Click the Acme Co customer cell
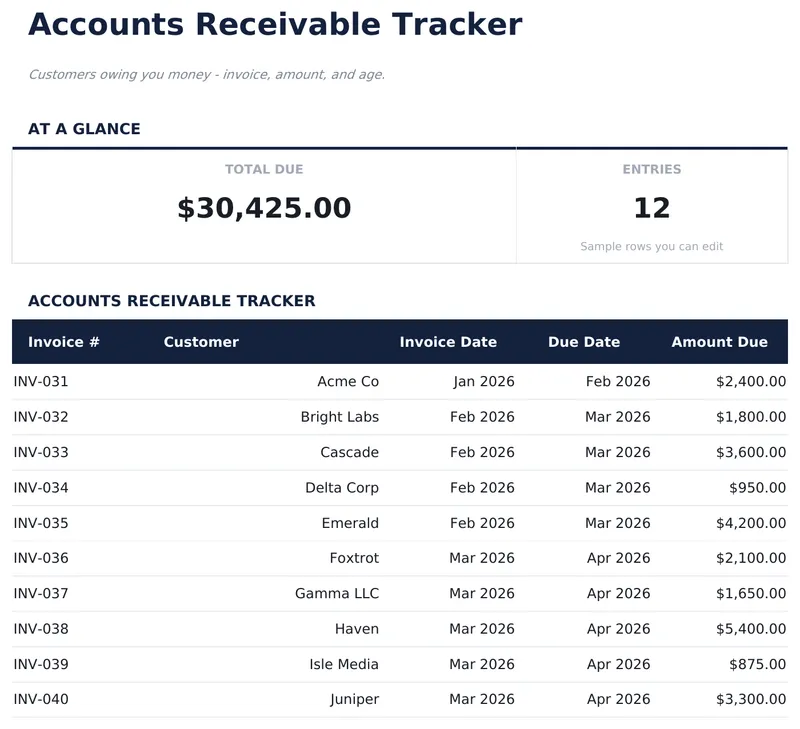The height and width of the screenshot is (729, 800). pos(347,381)
